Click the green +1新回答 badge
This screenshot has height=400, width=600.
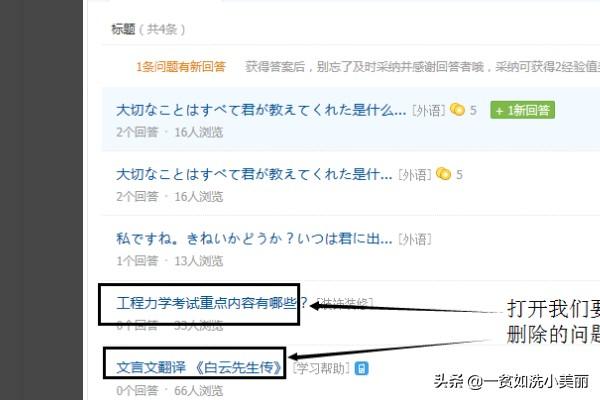[x=522, y=110]
